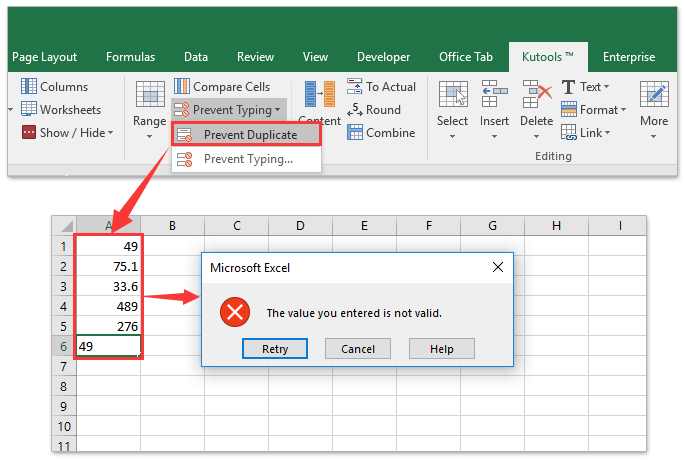Image resolution: width=685 pixels, height=460 pixels.
Task: Click the Delete tool icon
Action: [537, 94]
